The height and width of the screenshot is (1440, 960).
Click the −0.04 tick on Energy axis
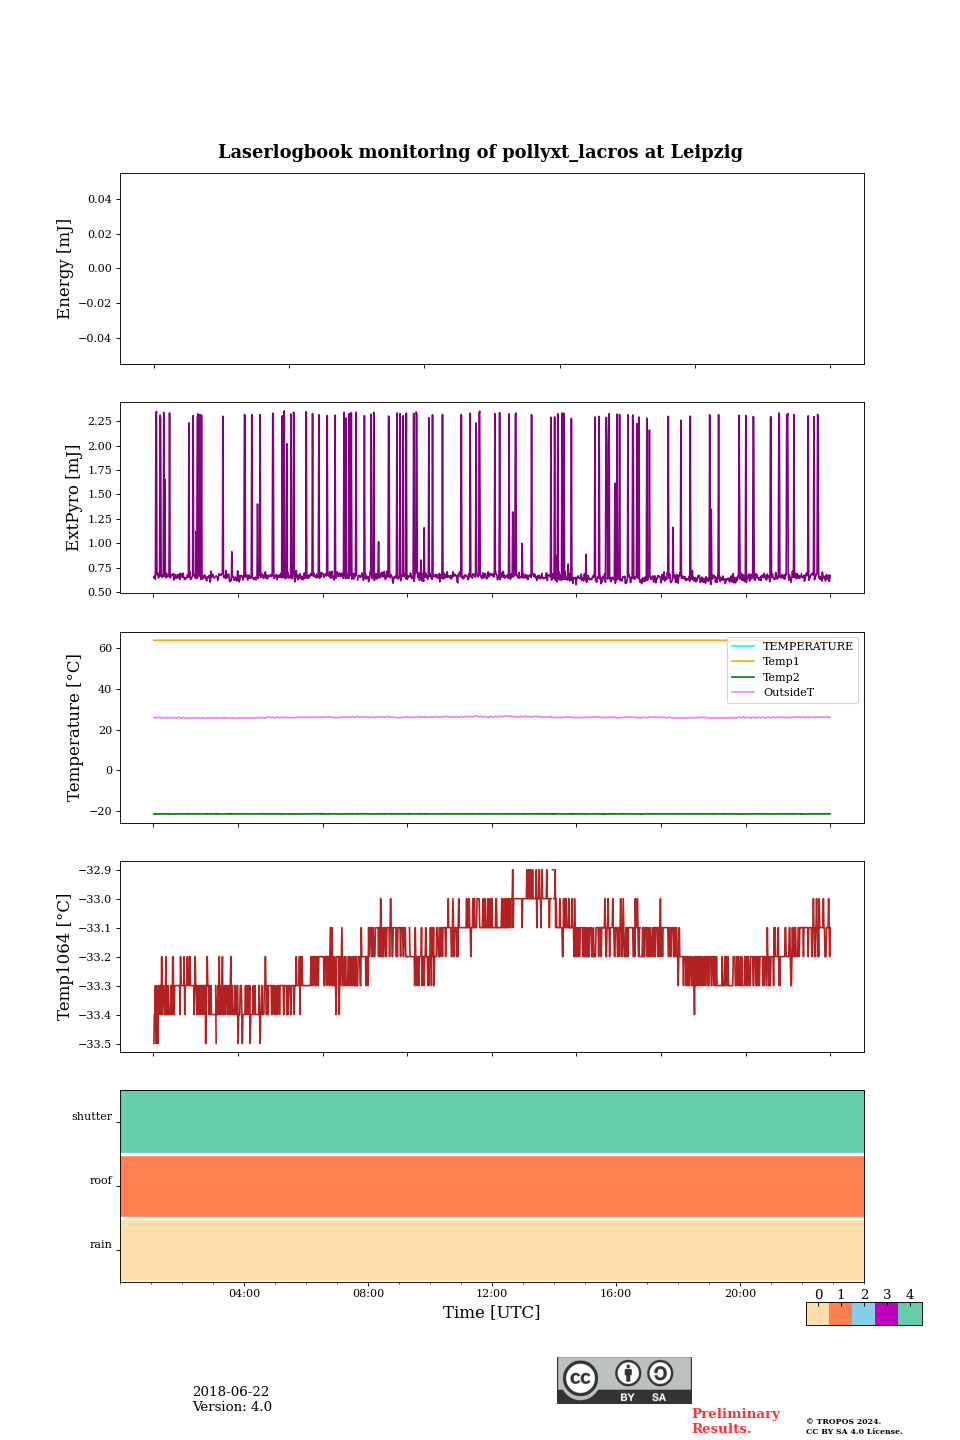pyautogui.click(x=95, y=338)
